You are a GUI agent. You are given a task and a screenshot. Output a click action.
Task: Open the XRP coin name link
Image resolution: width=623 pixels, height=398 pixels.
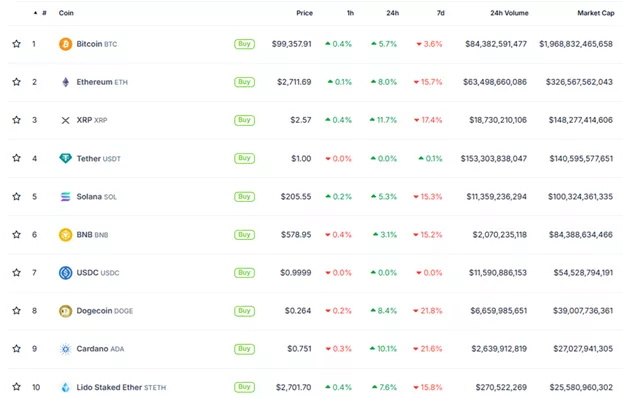click(92, 120)
